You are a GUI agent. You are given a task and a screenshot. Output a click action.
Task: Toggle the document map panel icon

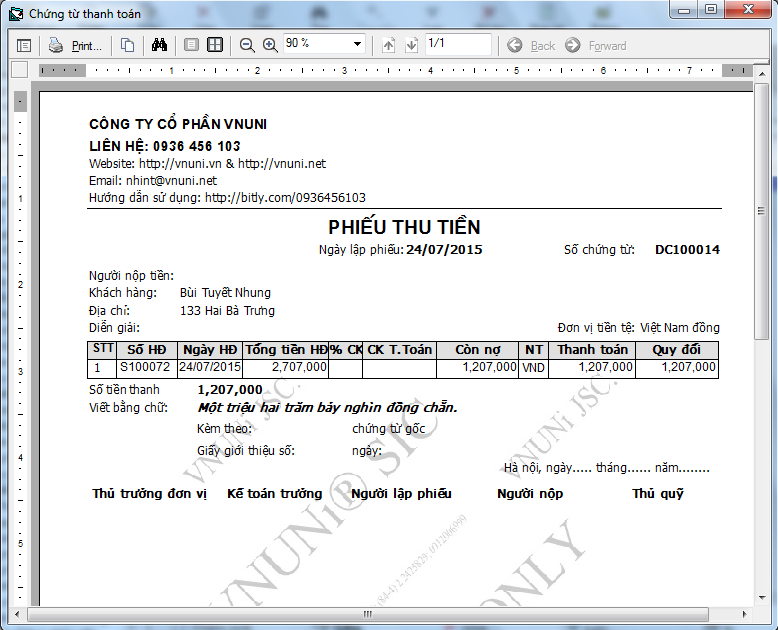[x=24, y=45]
